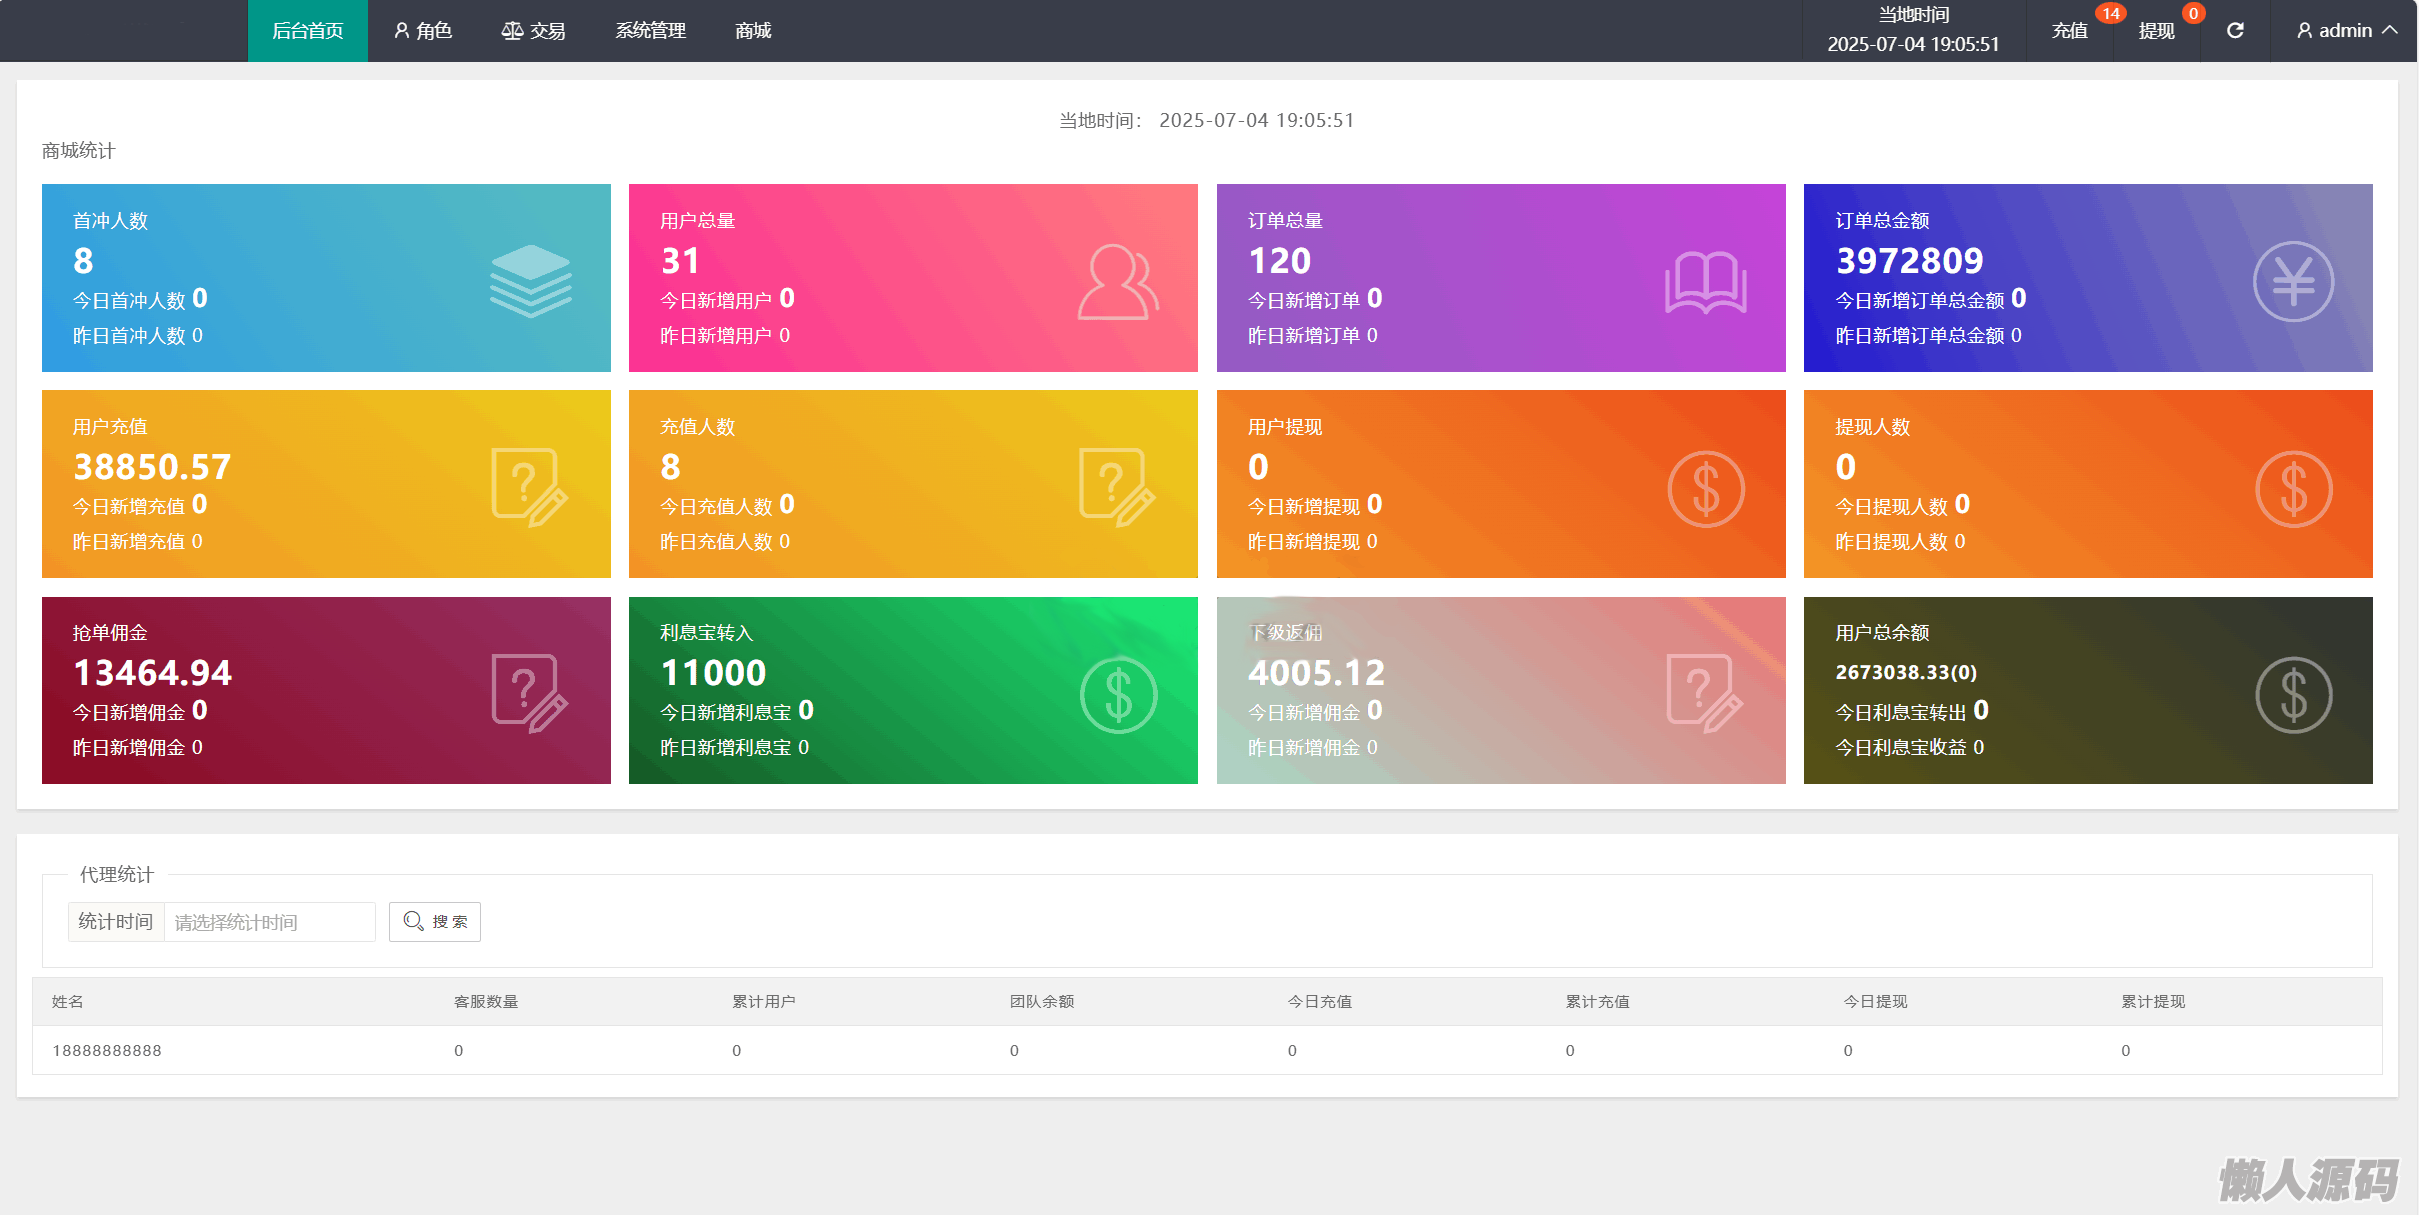Open the 交易 menu
This screenshot has width=2419, height=1215.
pos(533,31)
